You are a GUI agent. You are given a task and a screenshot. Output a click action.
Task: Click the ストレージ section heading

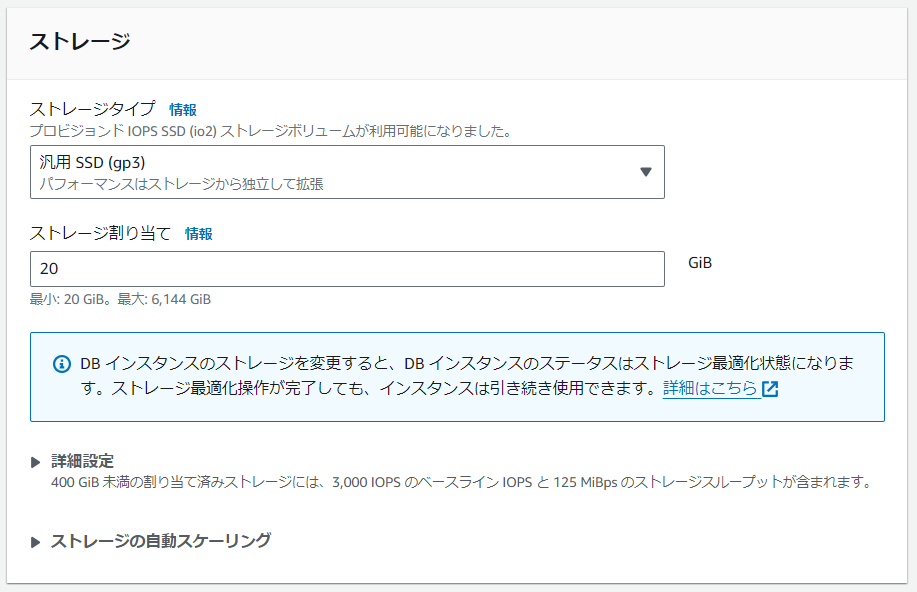pos(81,41)
